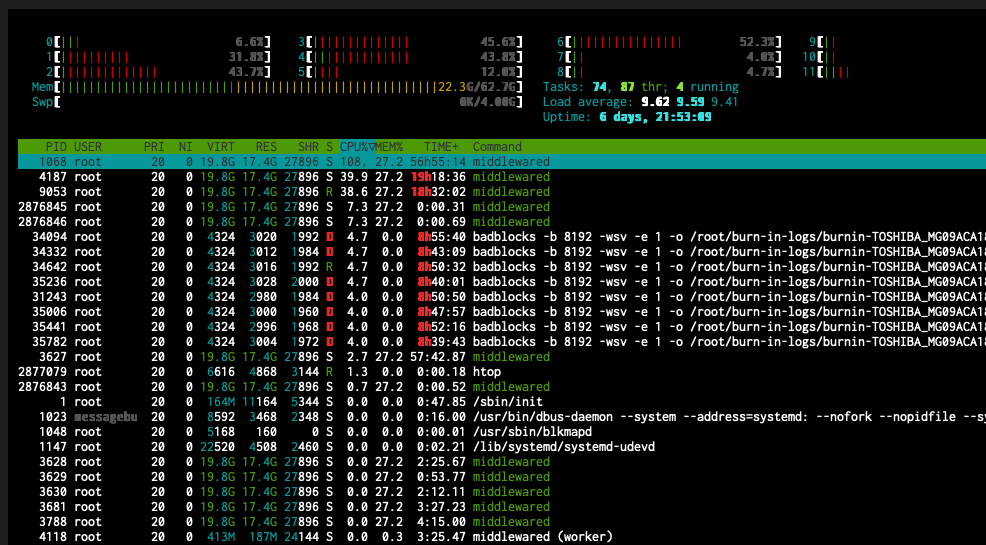Sort by the TIME+ column header
This screenshot has width=986, height=545.
(441, 146)
